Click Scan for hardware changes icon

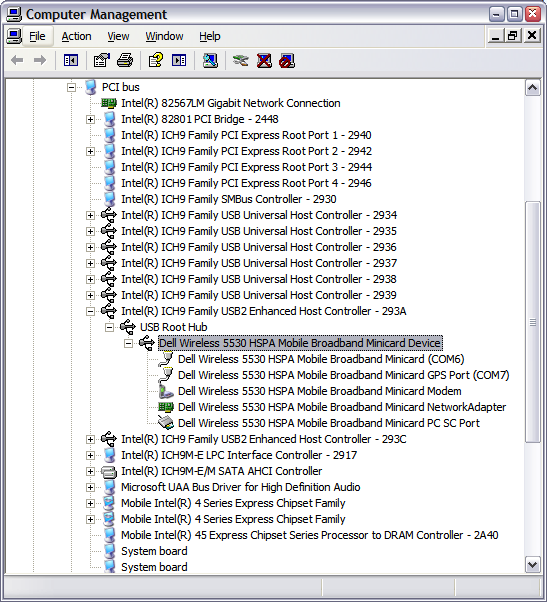click(x=210, y=60)
